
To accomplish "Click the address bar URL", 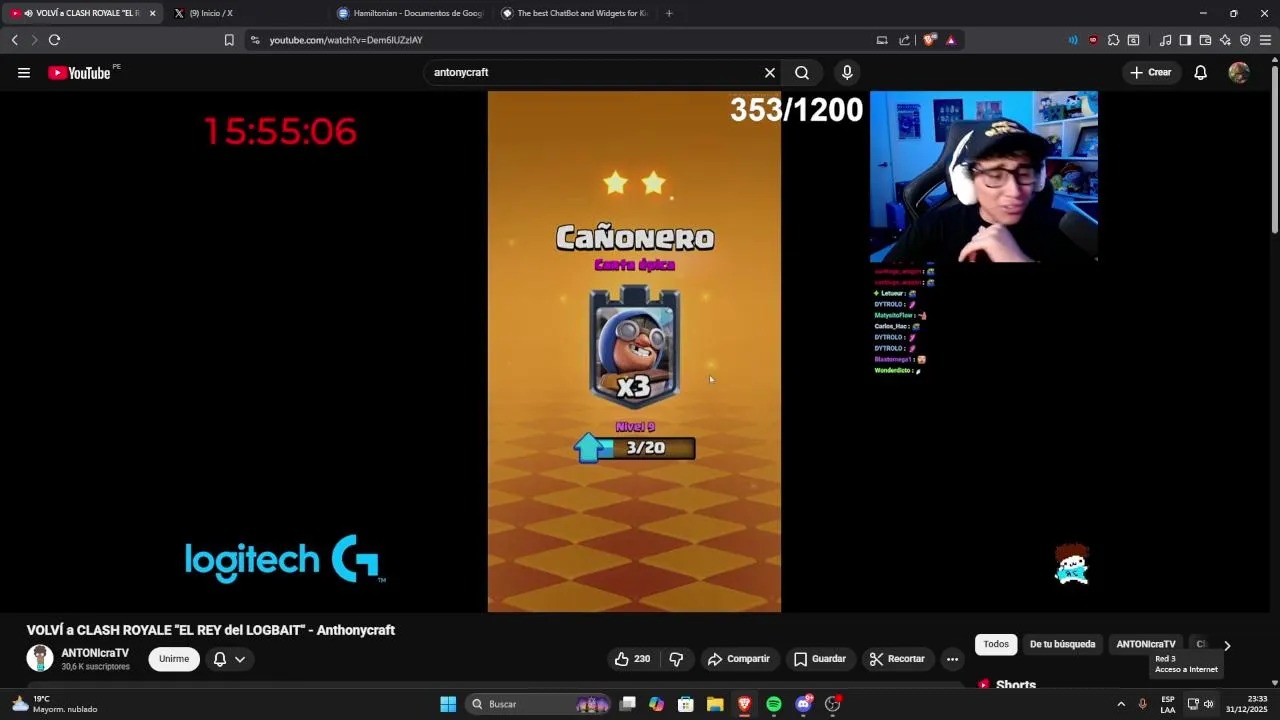I will [346, 40].
